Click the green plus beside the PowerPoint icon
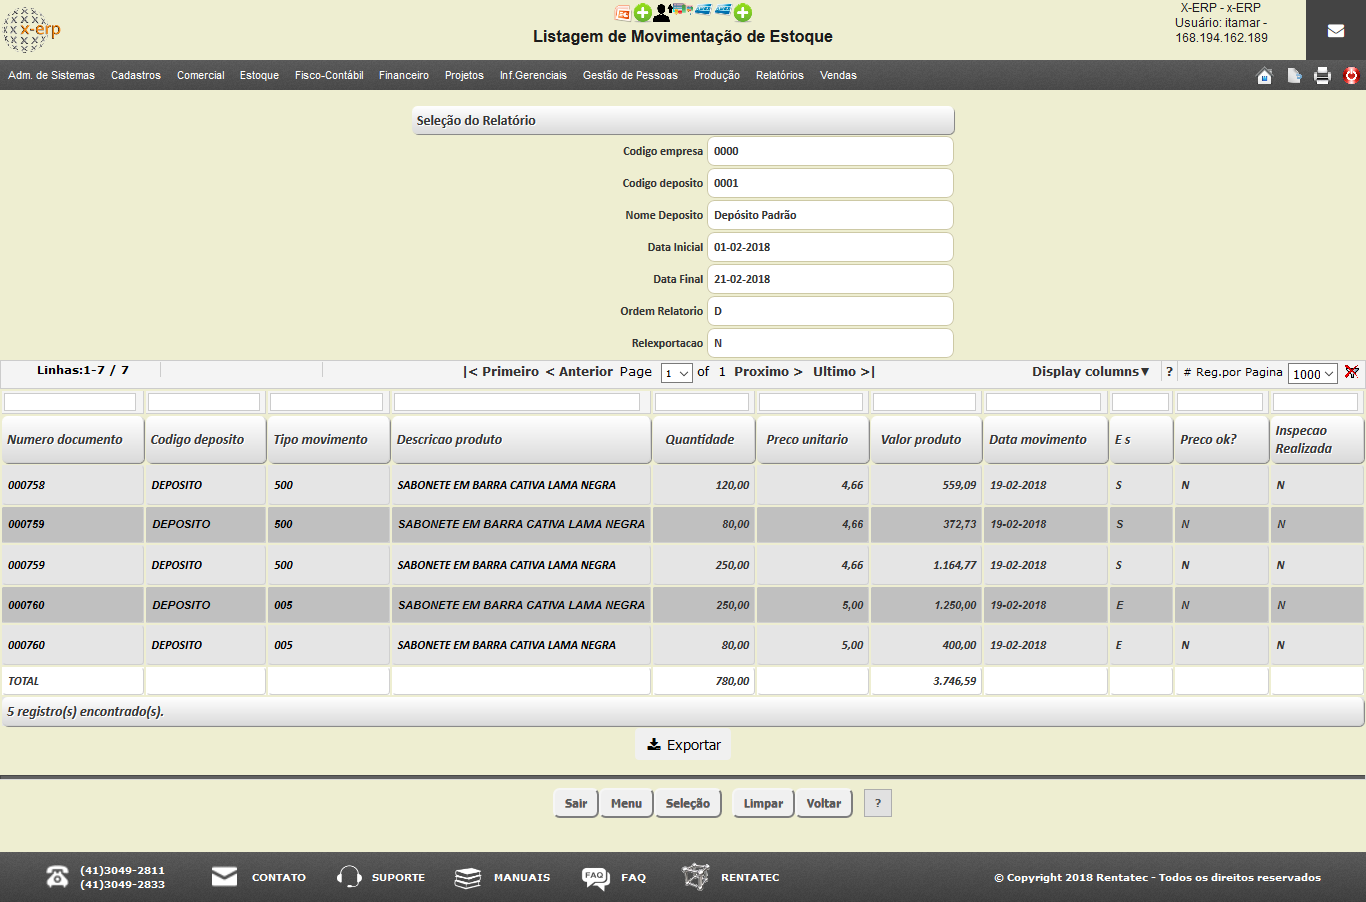 point(642,13)
